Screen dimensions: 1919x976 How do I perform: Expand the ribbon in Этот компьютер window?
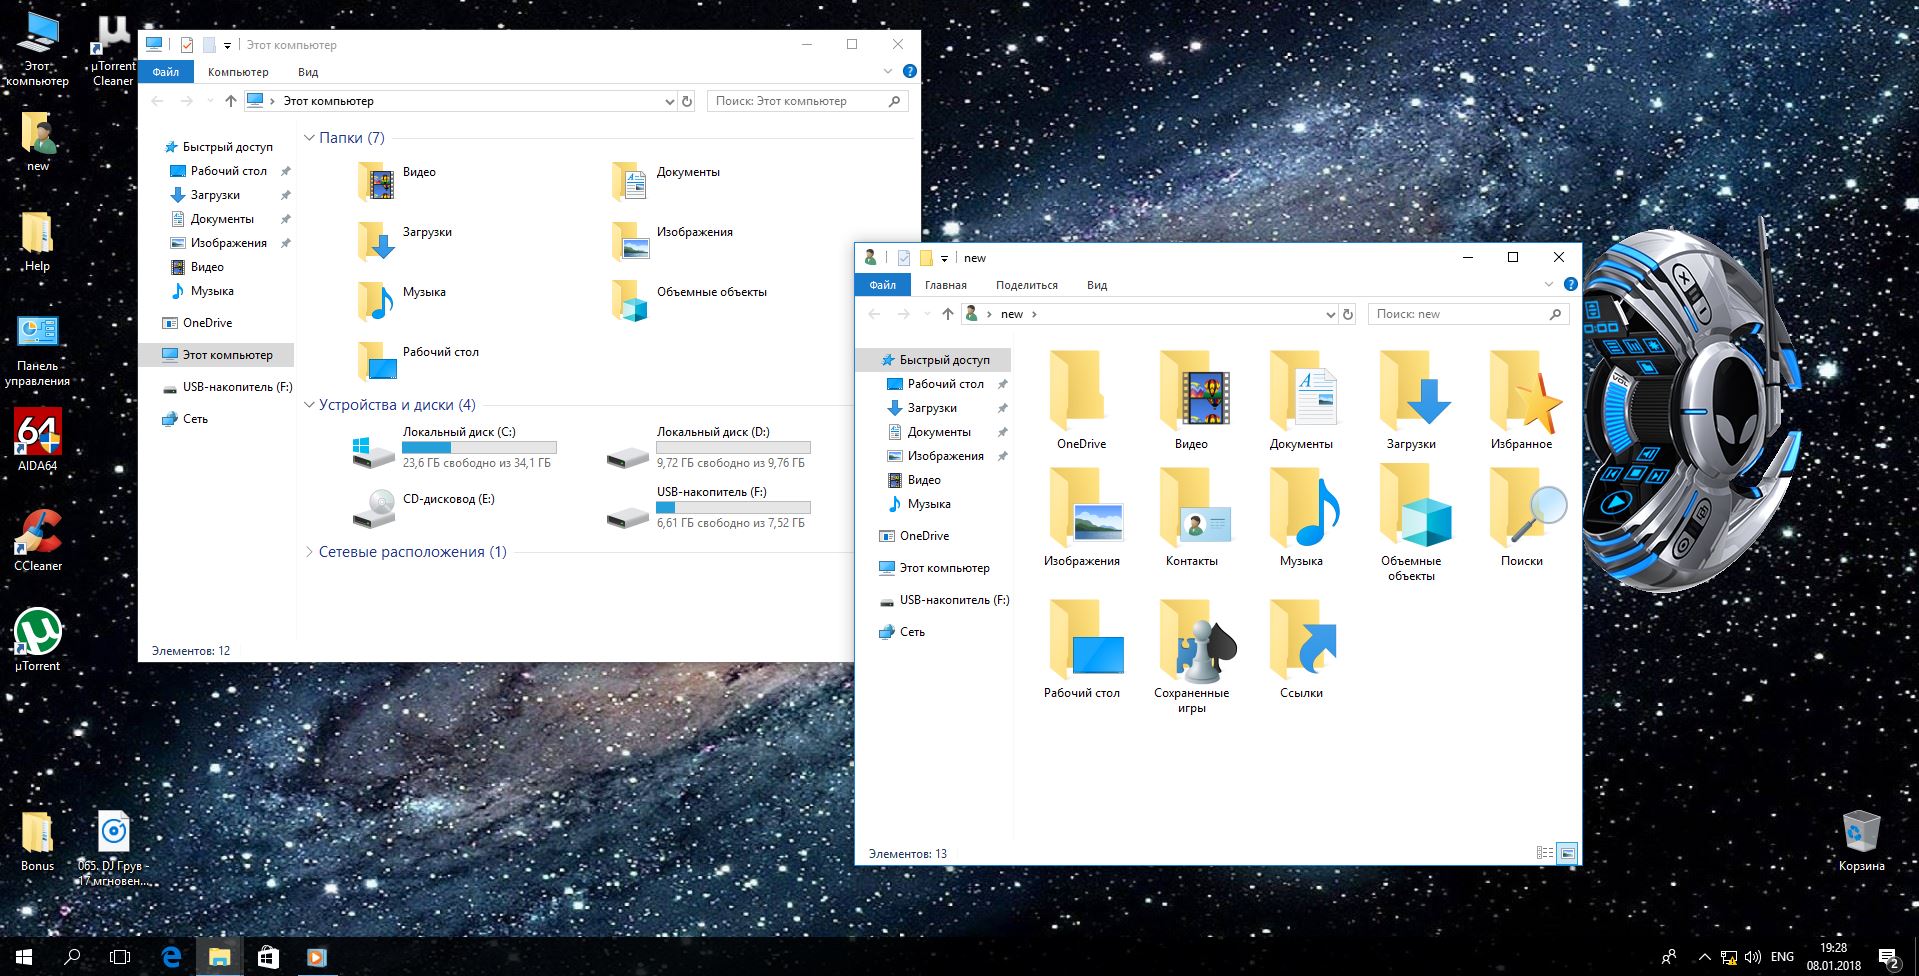pyautogui.click(x=888, y=71)
